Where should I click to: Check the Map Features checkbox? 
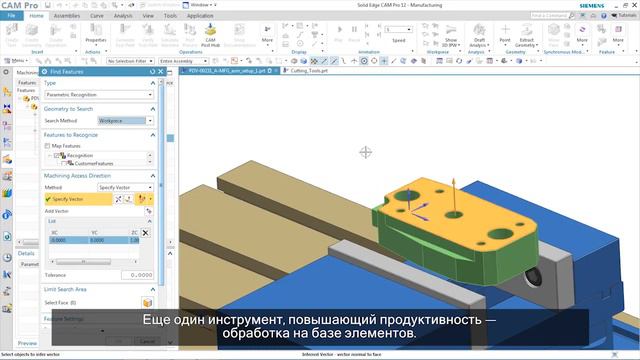(47, 146)
